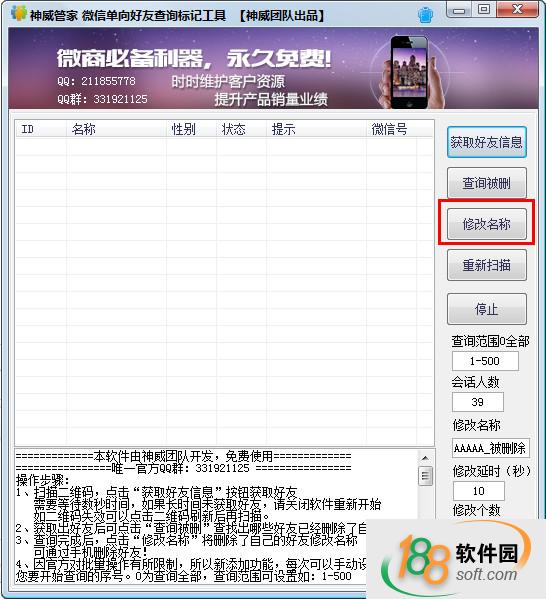546x599 pixels.
Task: Click 重新扫描 button
Action: click(x=486, y=265)
